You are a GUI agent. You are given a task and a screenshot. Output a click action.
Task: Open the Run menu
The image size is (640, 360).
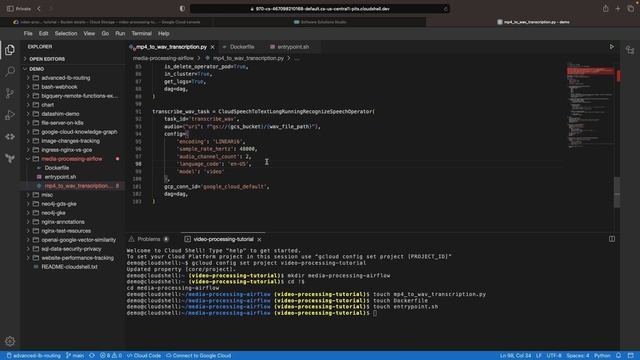click(x=120, y=33)
